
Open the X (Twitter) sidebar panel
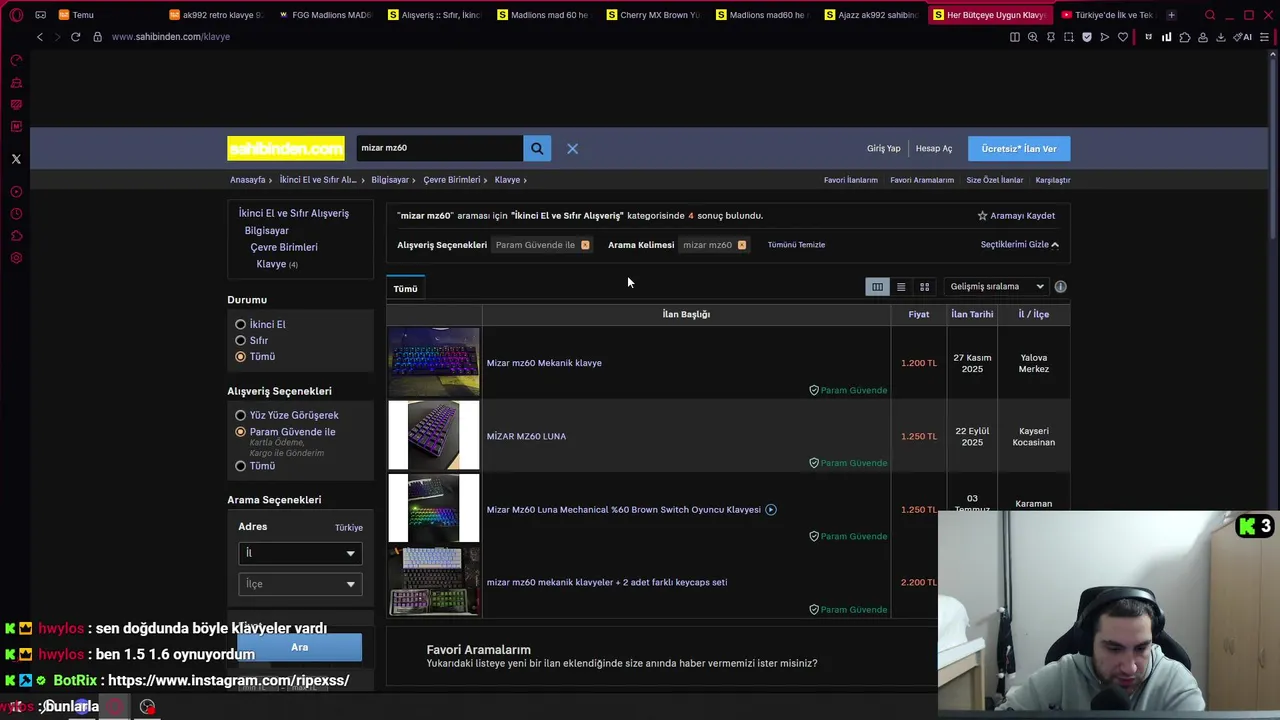tap(16, 159)
